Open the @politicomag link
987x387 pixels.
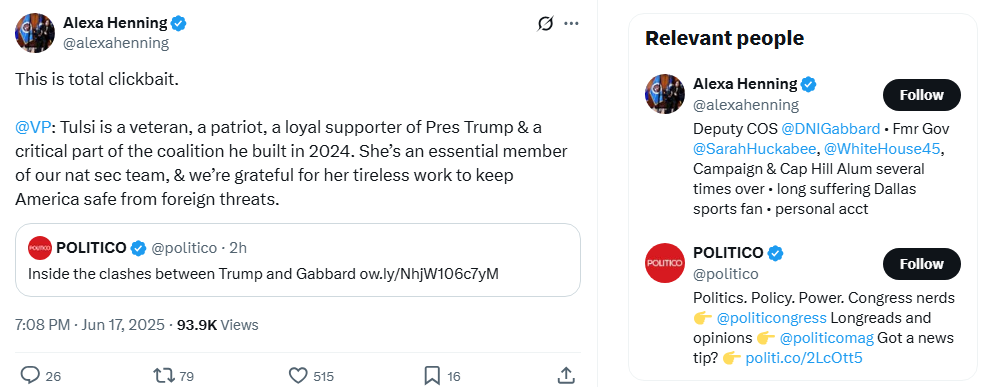coord(826,338)
